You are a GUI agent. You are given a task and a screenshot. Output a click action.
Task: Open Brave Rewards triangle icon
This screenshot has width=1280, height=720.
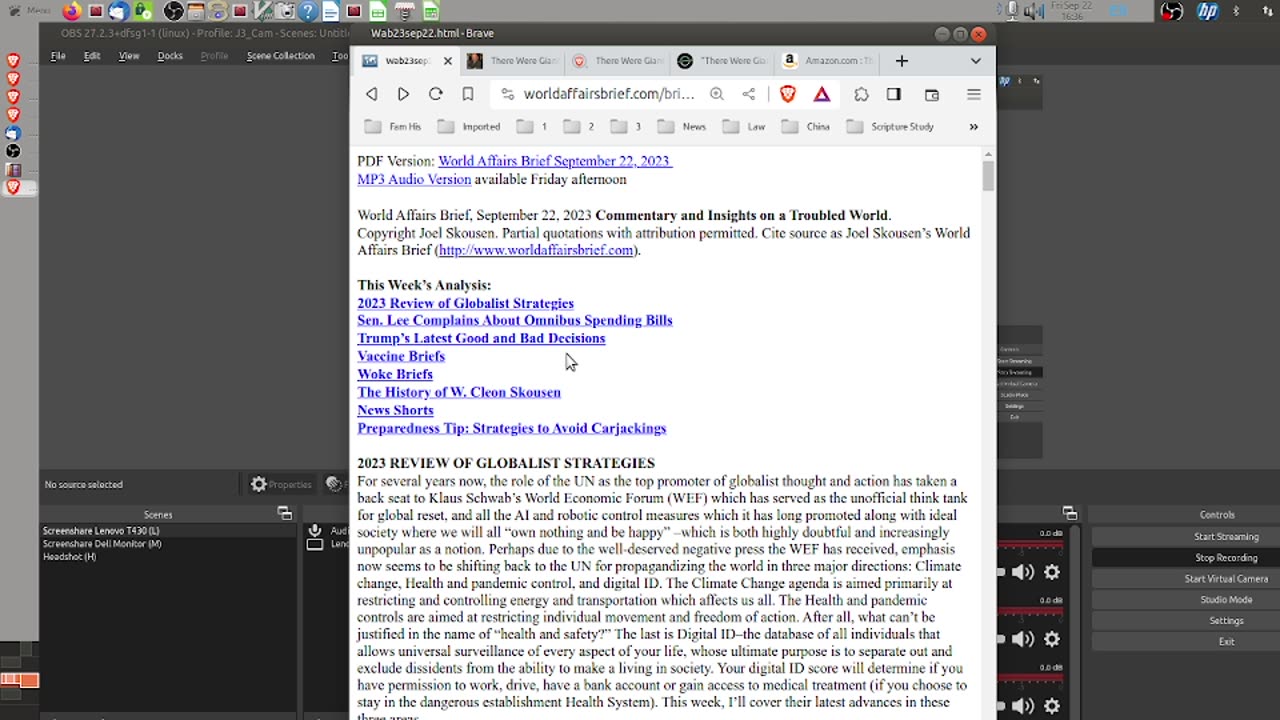coord(822,94)
